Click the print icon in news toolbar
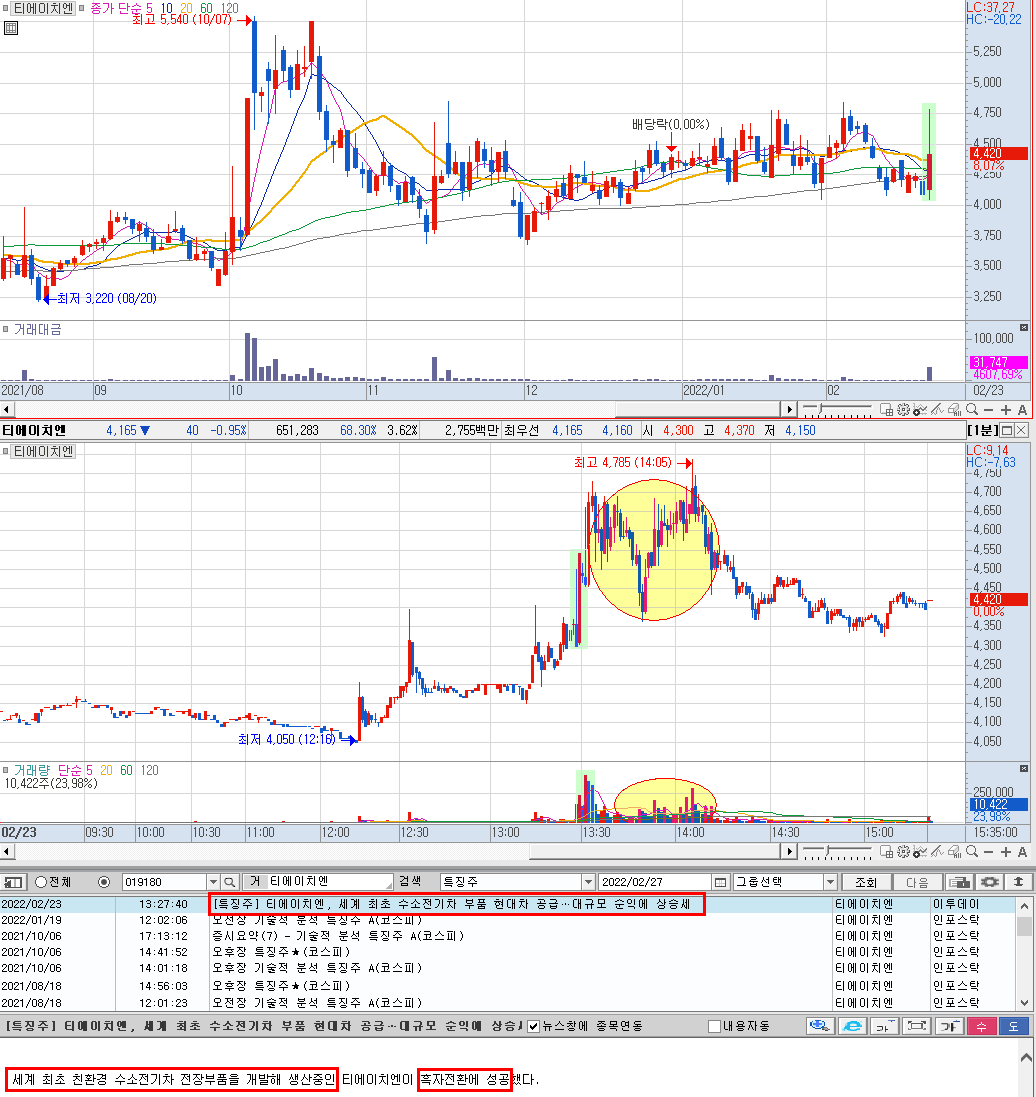 pyautogui.click(x=959, y=882)
